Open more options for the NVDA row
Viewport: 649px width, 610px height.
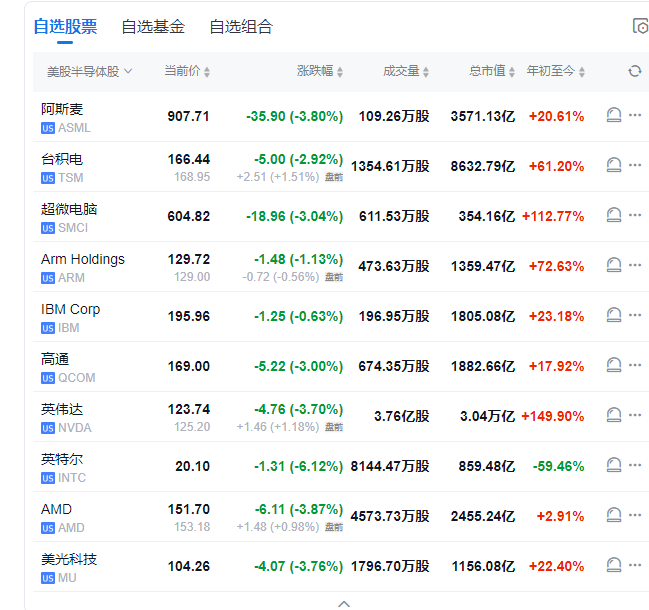[635, 415]
